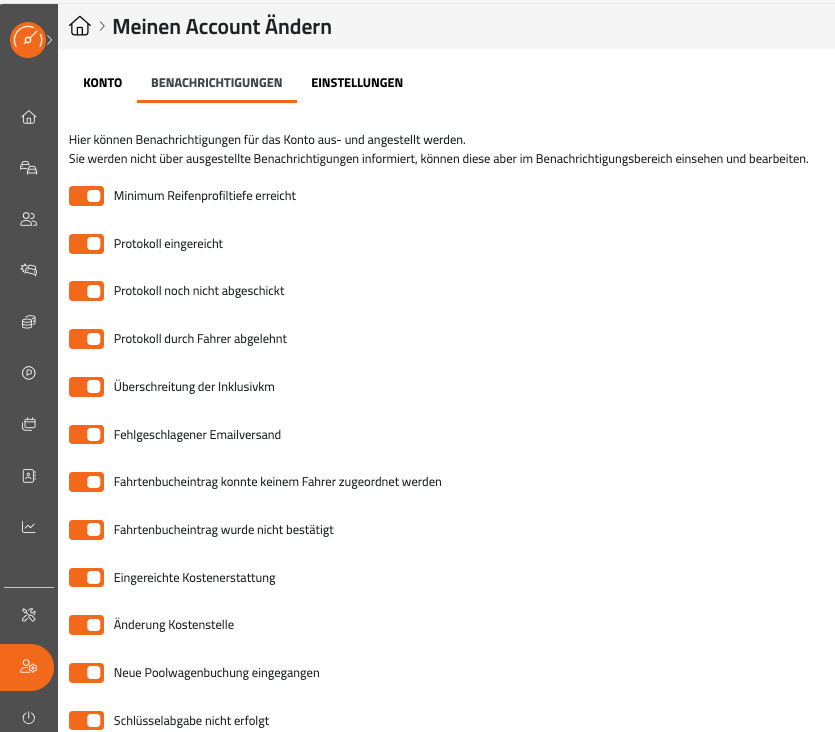The width and height of the screenshot is (835, 732).
Task: Open the users icon in the sidebar
Action: [x=28, y=219]
